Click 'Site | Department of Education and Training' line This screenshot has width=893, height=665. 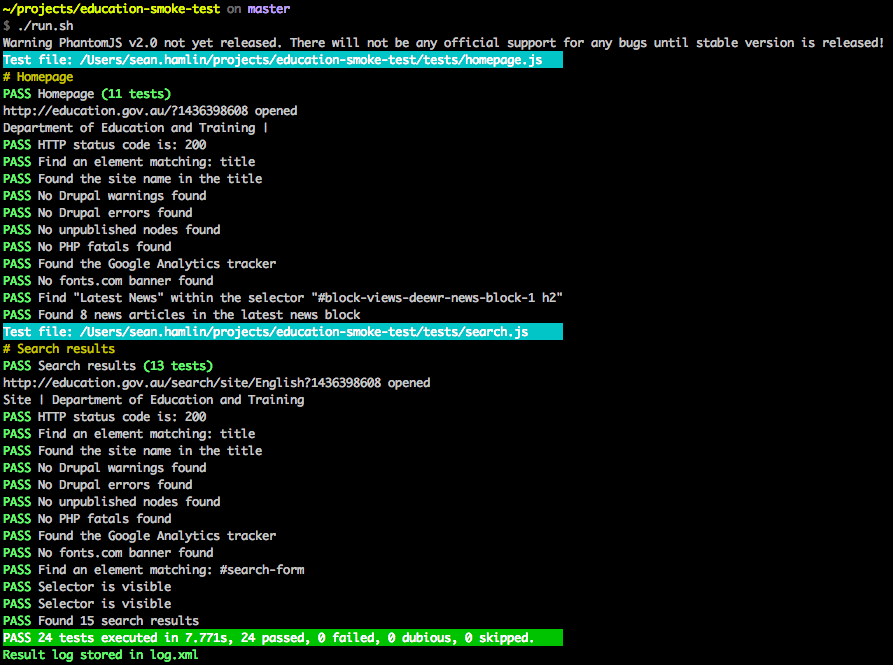click(x=154, y=400)
